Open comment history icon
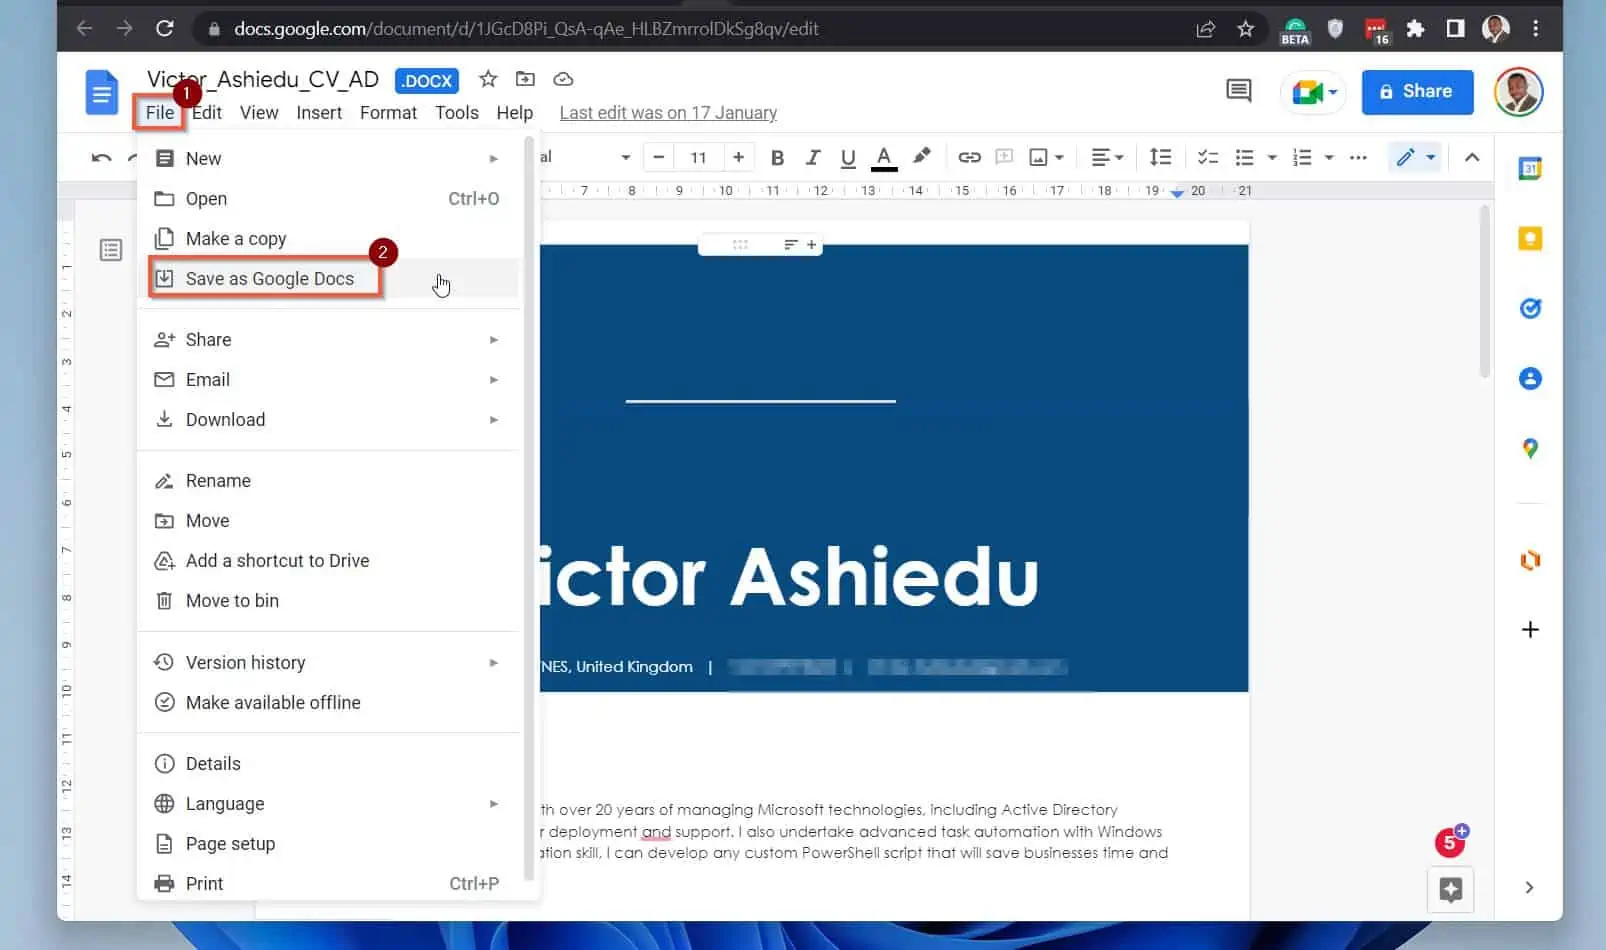 (1238, 92)
